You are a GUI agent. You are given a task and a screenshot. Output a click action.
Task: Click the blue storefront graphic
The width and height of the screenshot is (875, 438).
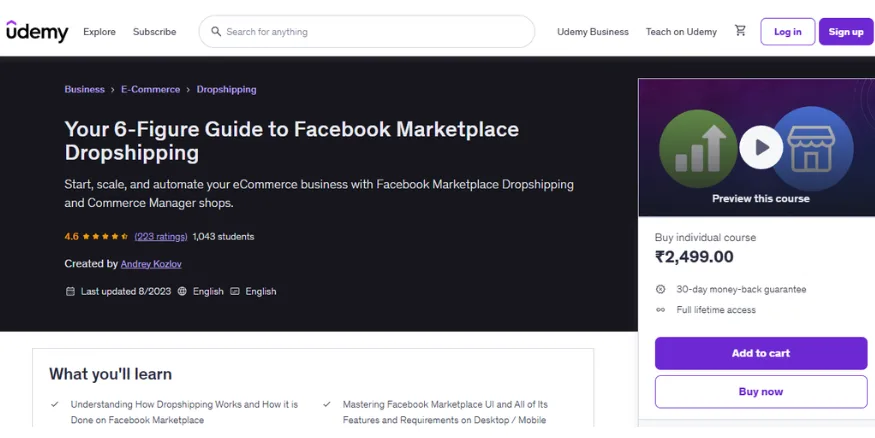pos(812,148)
